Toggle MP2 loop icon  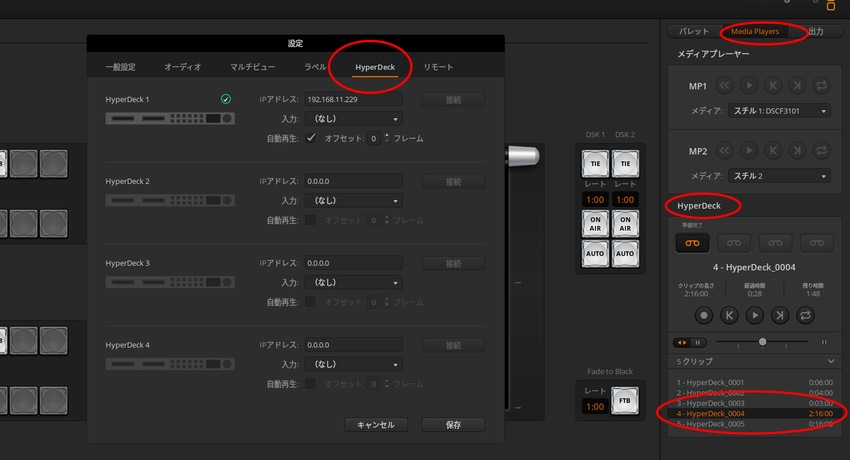821,151
